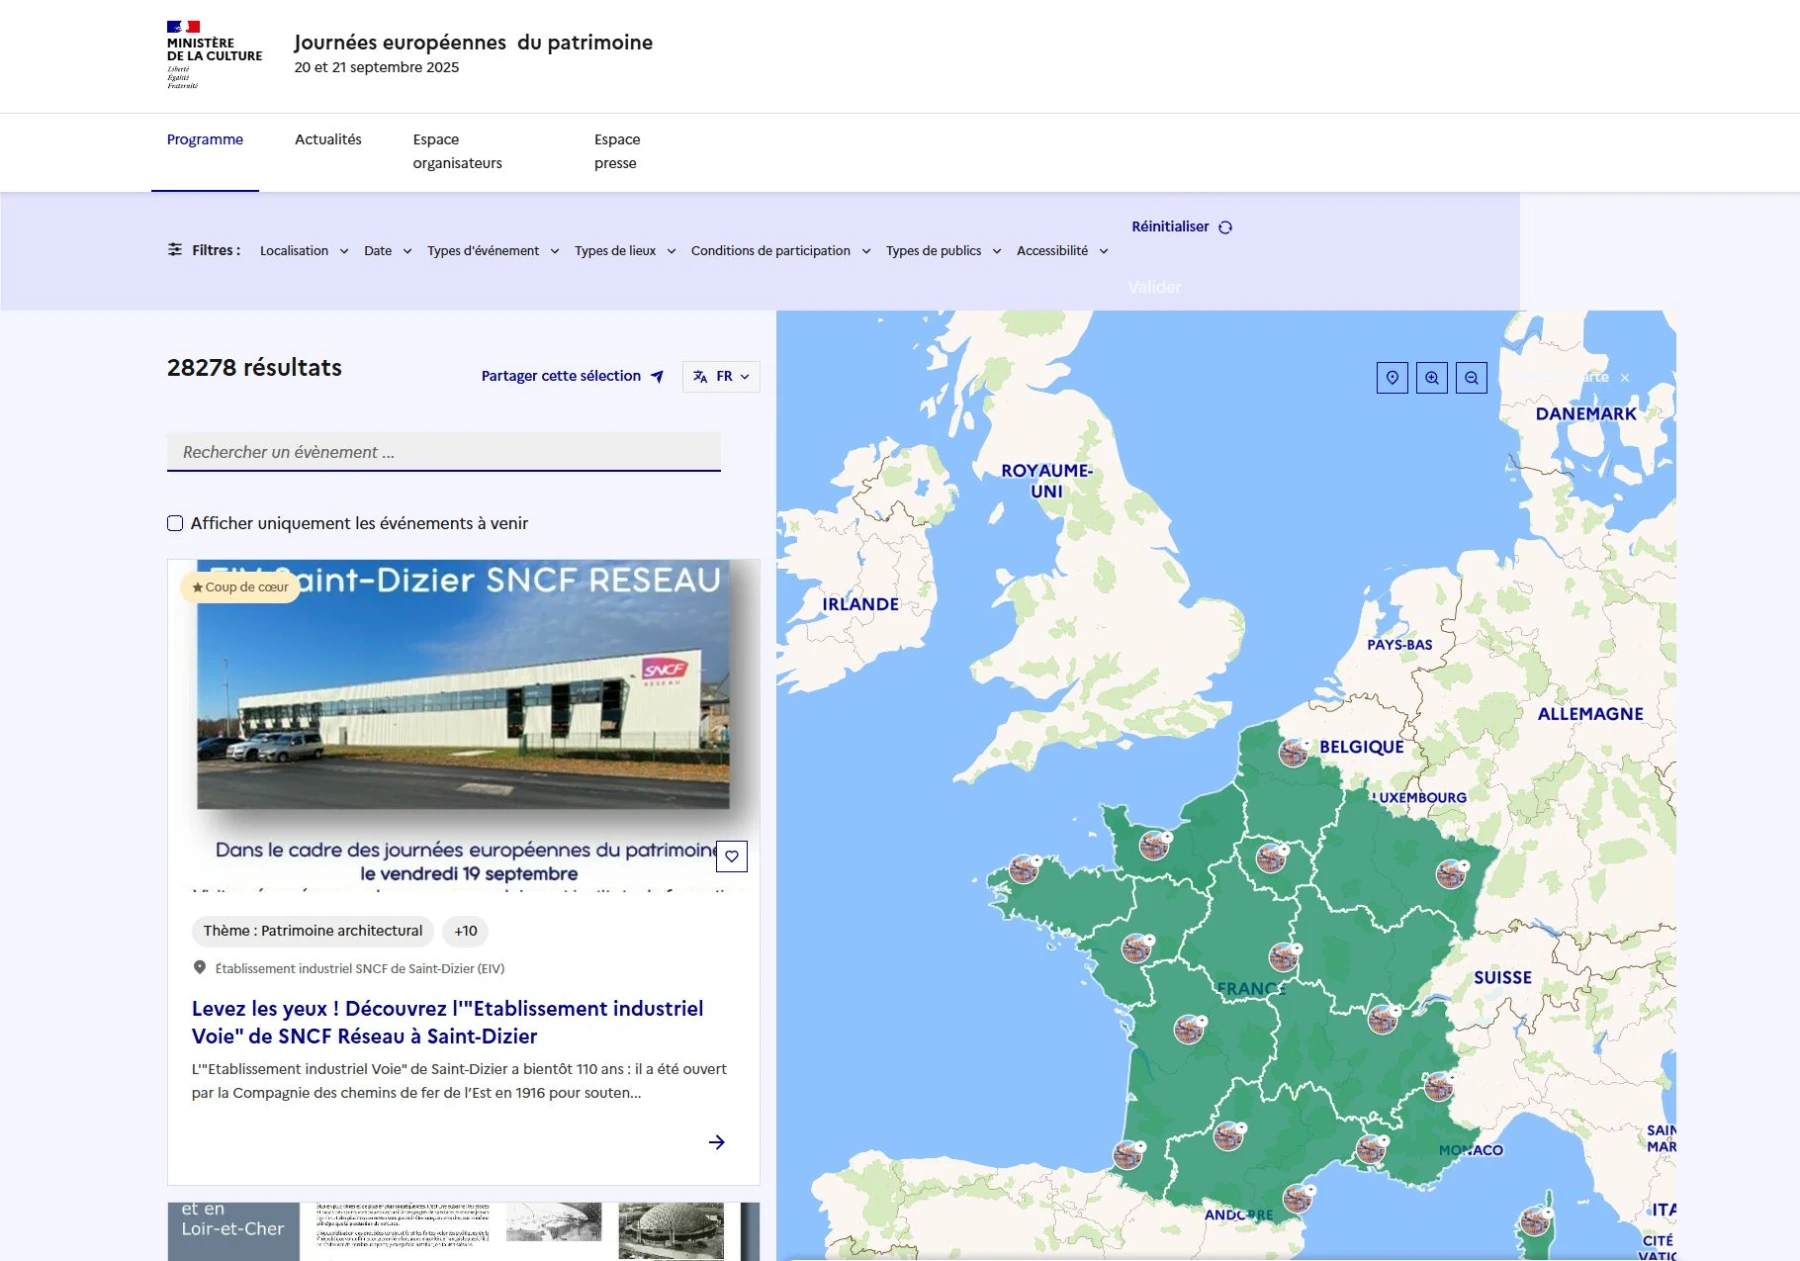Close the map legend with the x
Viewport: 1800px width, 1261px height.
click(1626, 378)
